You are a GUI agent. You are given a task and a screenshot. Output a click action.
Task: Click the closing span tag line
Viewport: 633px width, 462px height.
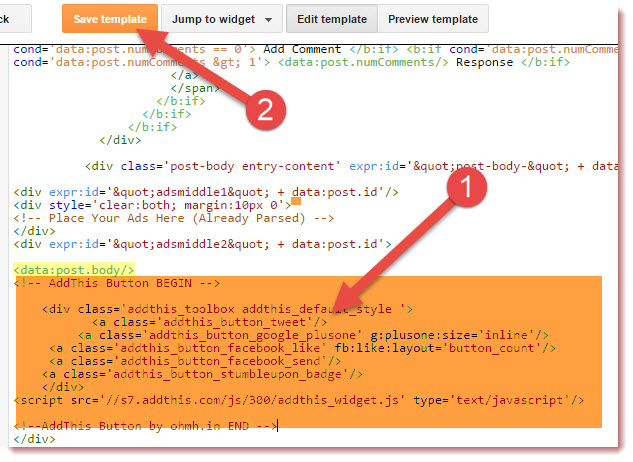click(195, 88)
